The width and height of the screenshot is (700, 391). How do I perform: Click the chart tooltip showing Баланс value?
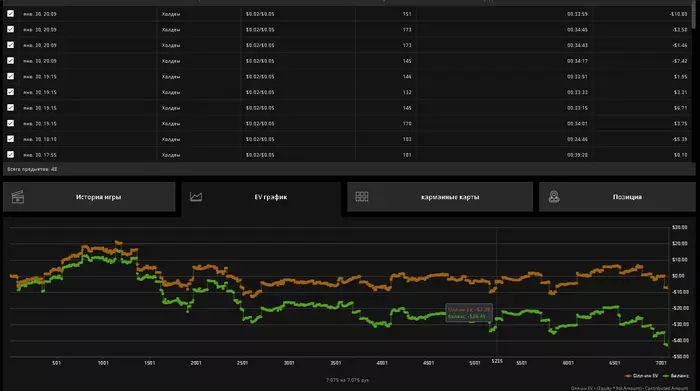coord(469,313)
